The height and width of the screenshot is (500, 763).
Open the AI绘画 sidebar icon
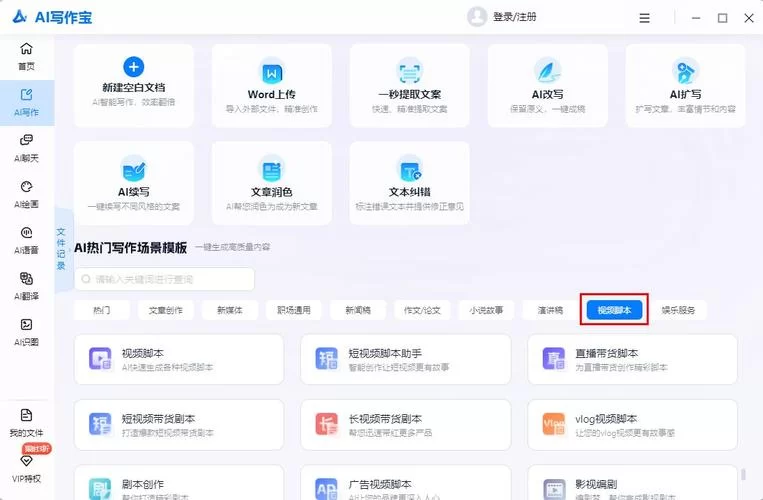pos(26,187)
